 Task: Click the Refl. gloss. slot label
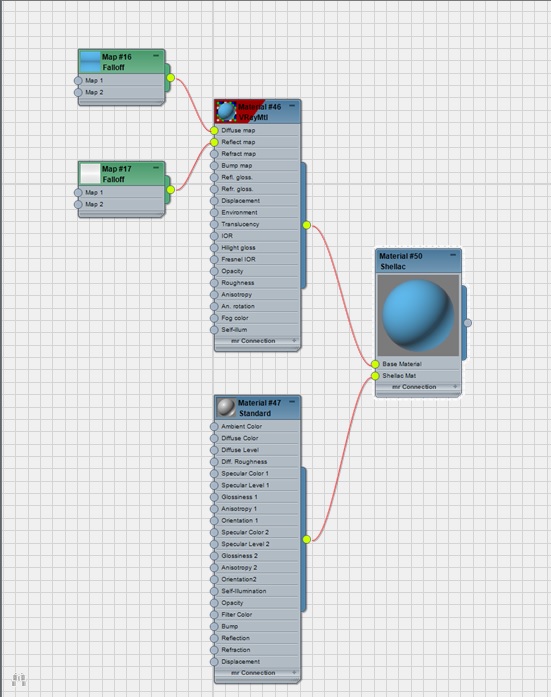coord(237,177)
